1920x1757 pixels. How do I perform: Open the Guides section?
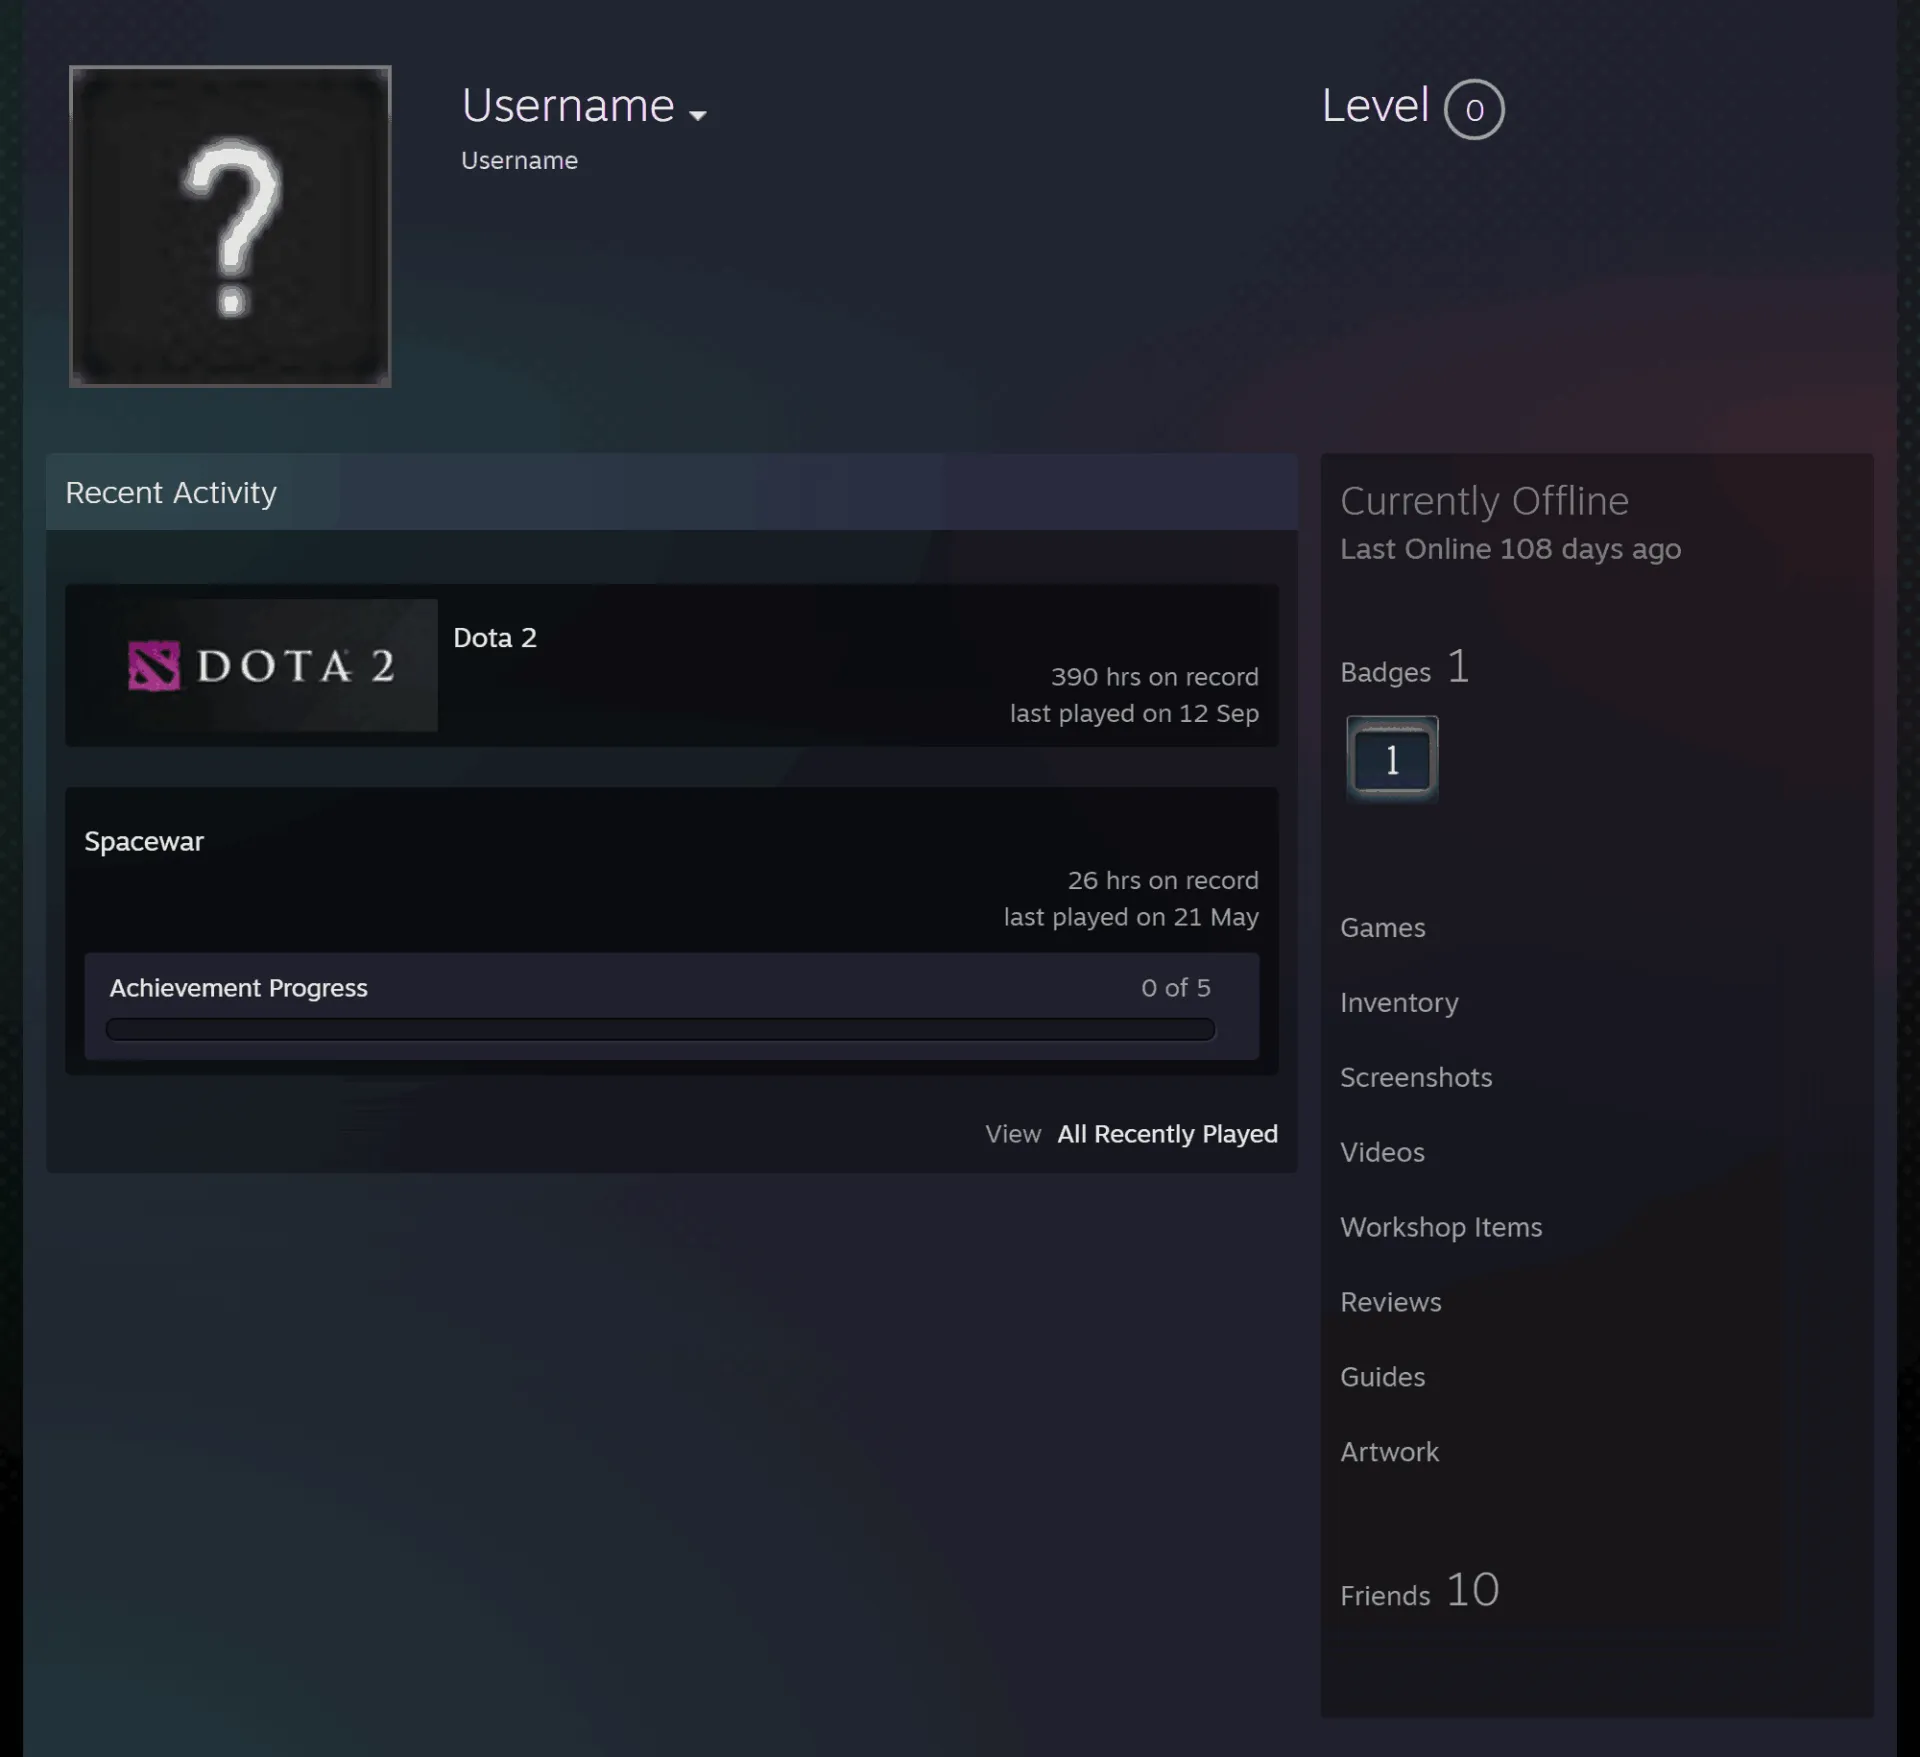tap(1383, 1378)
